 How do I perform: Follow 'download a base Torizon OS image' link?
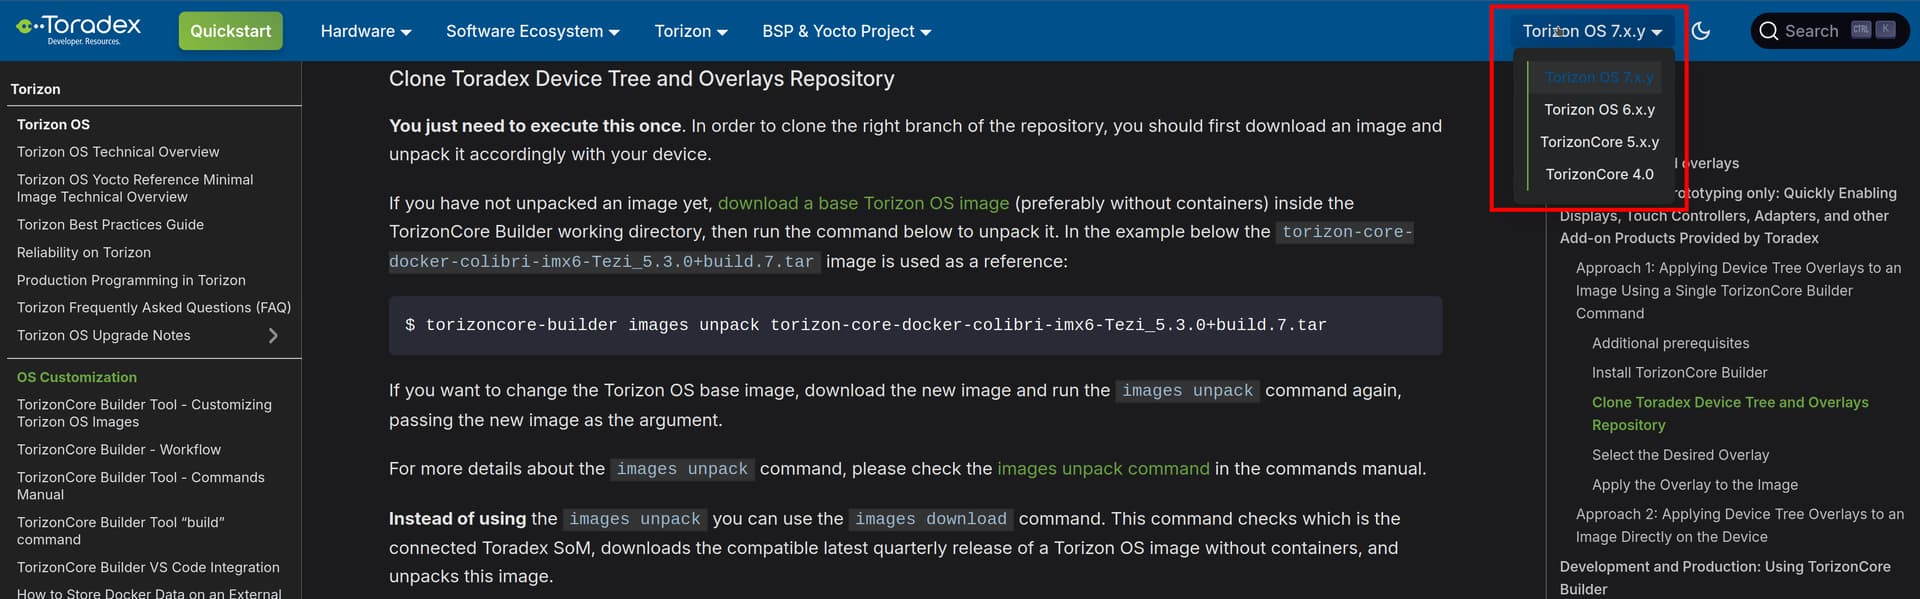pos(863,203)
